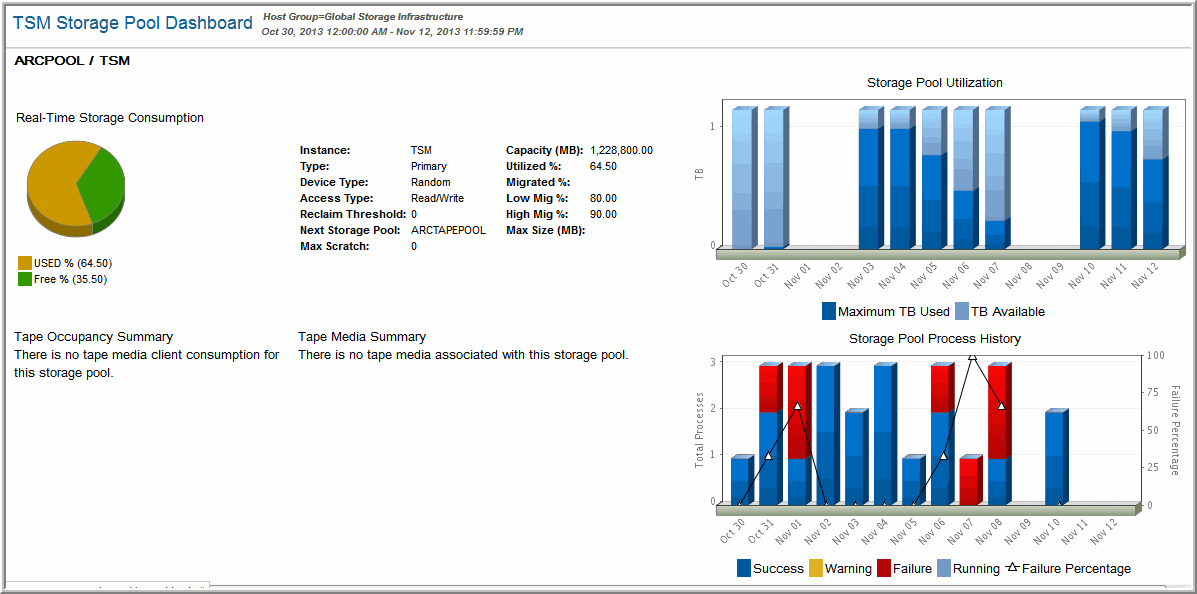
Task: Click the USED % orange legend swatch
Action: (x=25, y=263)
